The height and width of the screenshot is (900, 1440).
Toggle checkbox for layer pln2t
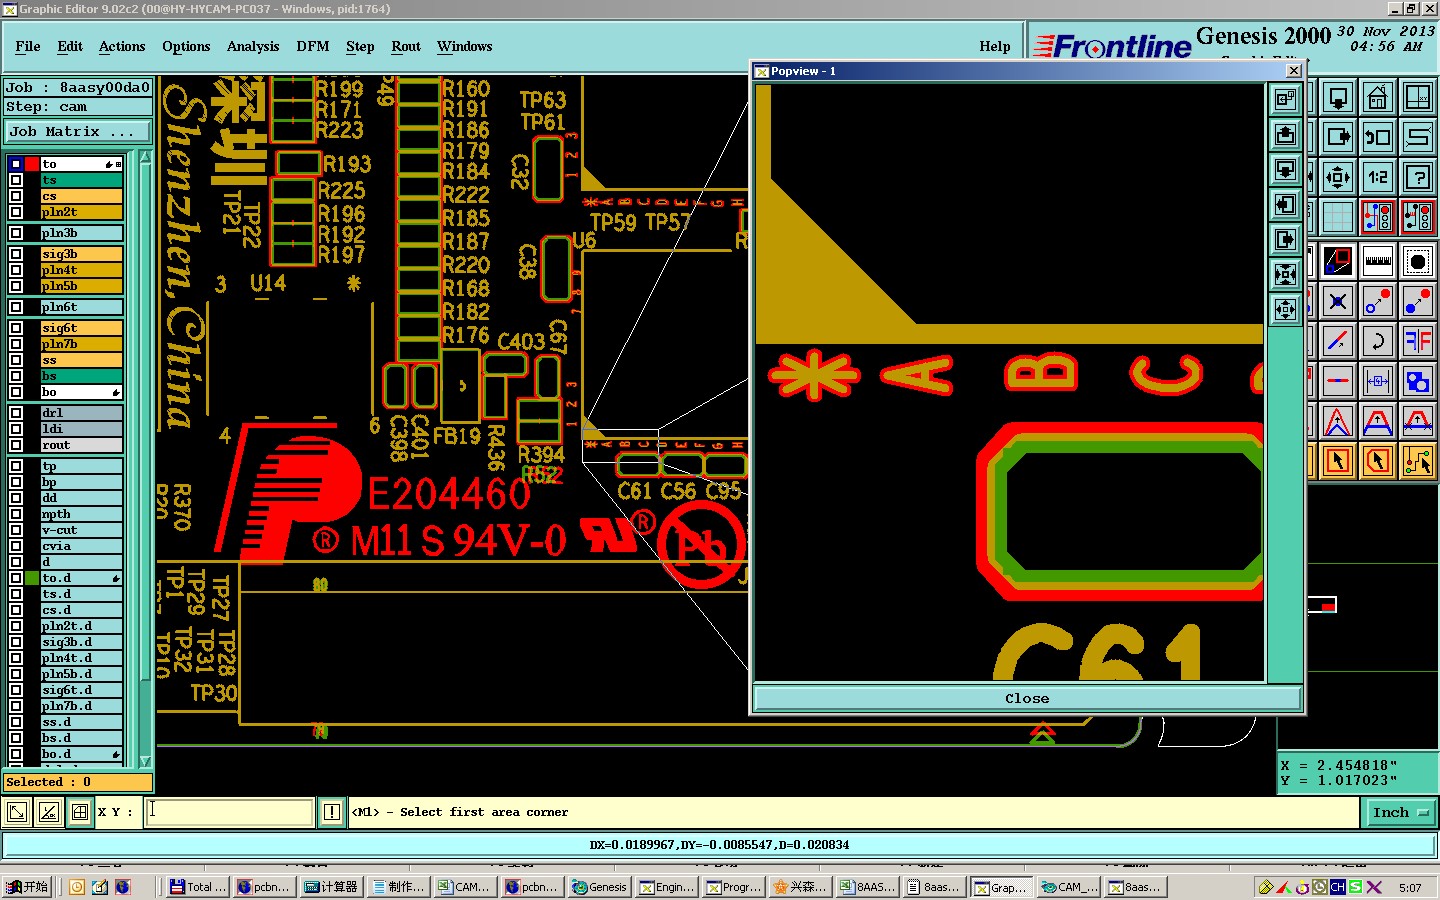16,212
